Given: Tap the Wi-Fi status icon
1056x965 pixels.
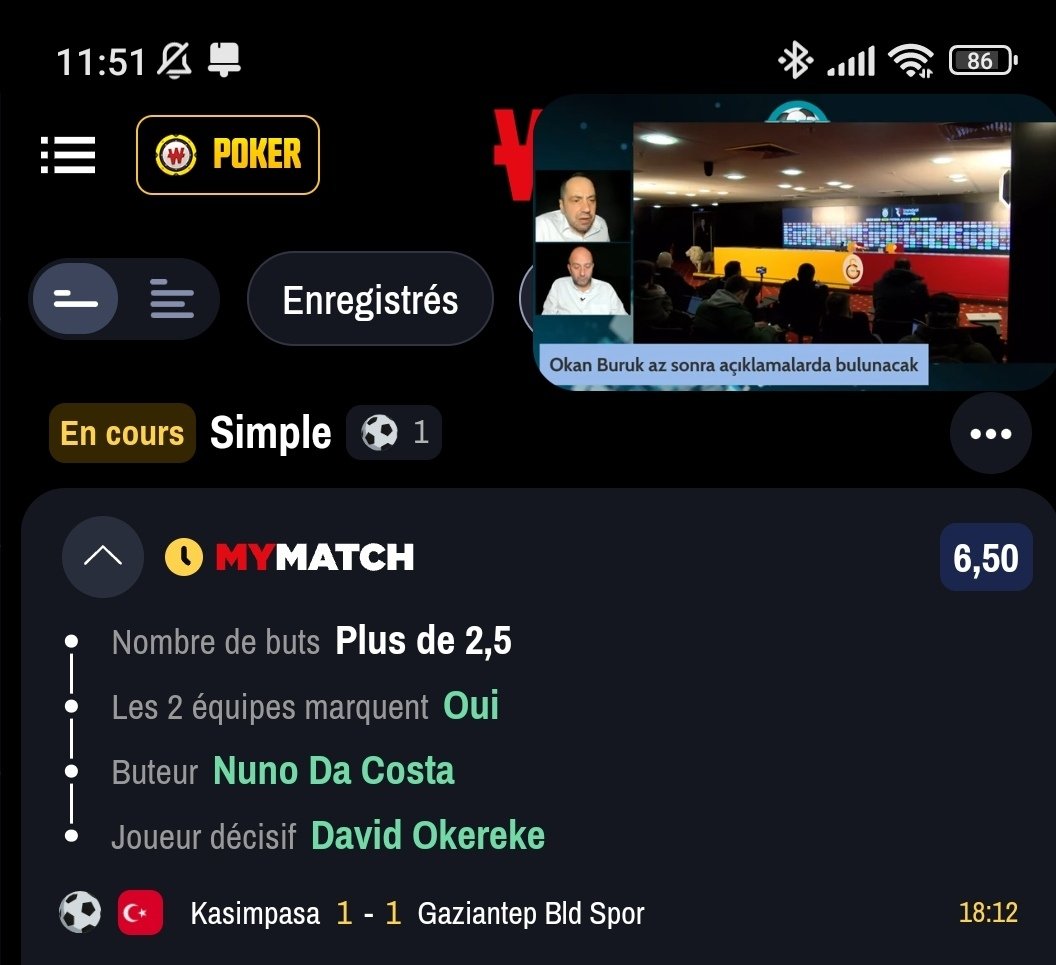Looking at the screenshot, I should tap(911, 61).
